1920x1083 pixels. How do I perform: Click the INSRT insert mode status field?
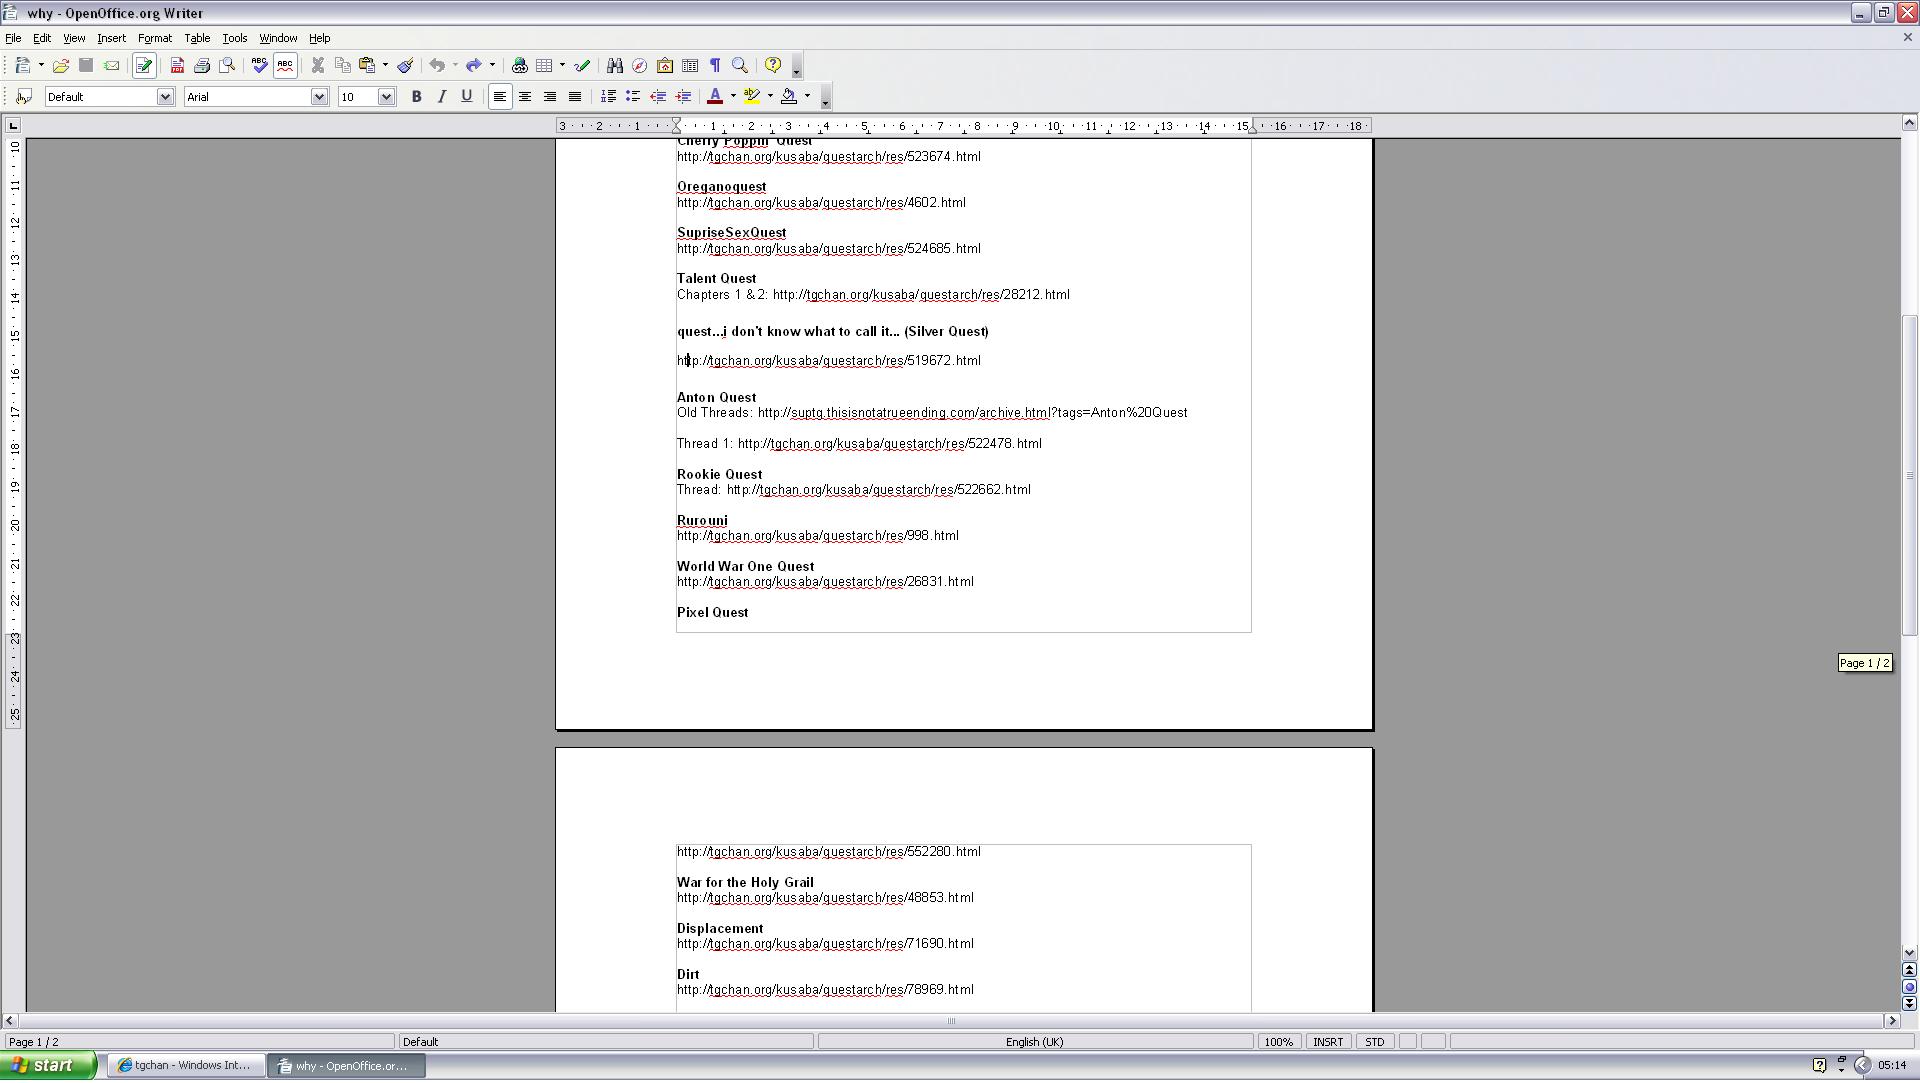(x=1327, y=1043)
